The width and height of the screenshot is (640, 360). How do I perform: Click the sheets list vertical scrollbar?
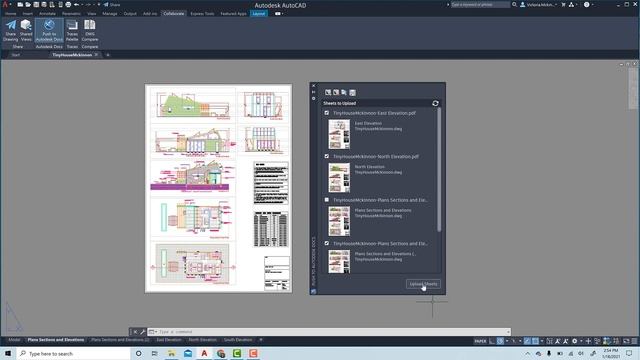[x=439, y=170]
